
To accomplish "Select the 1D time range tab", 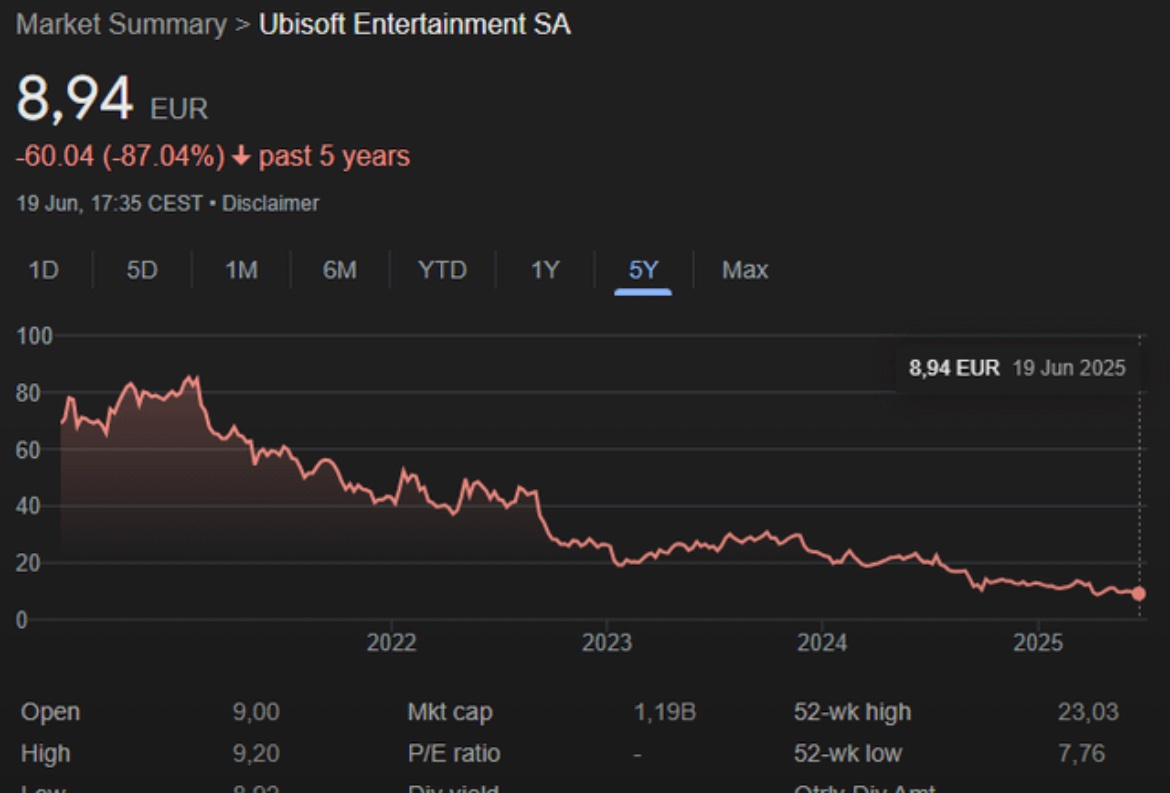I will [43, 269].
